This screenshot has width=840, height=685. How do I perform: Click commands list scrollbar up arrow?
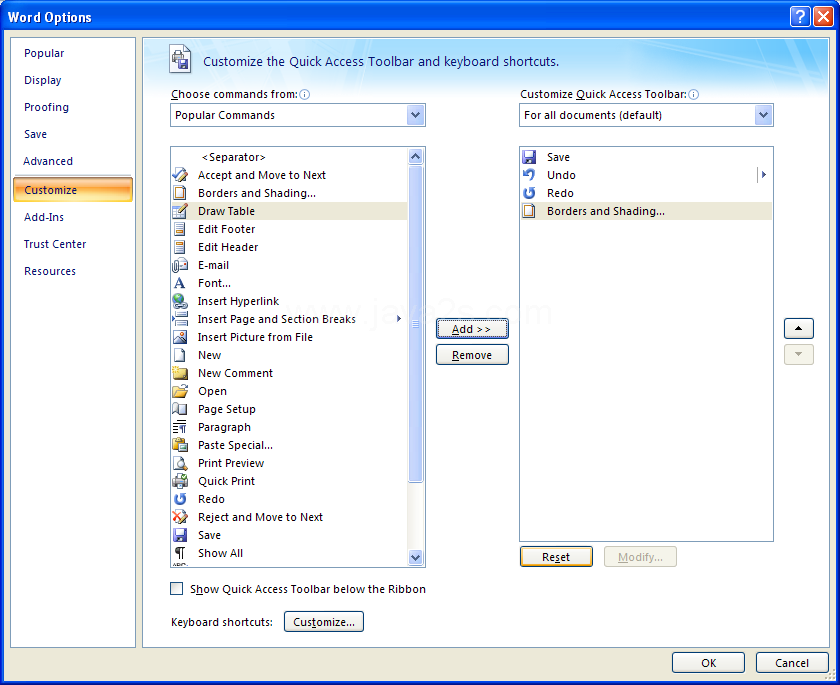pos(415,156)
